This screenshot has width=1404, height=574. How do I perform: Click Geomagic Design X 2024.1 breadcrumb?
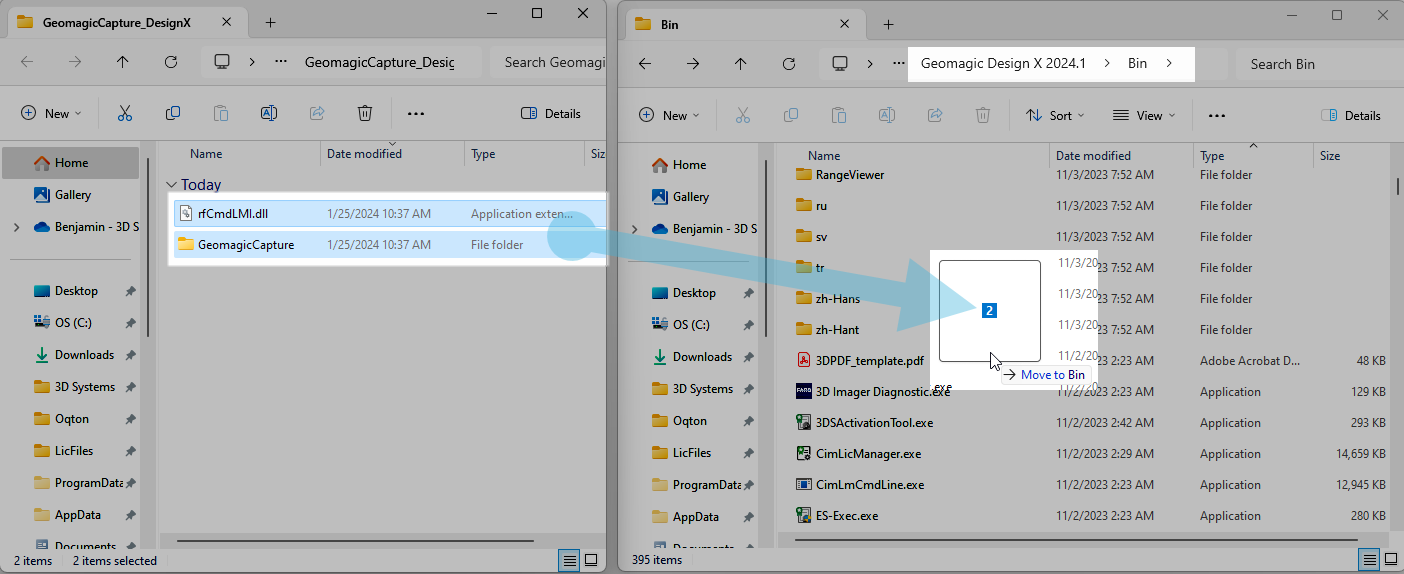click(1003, 63)
